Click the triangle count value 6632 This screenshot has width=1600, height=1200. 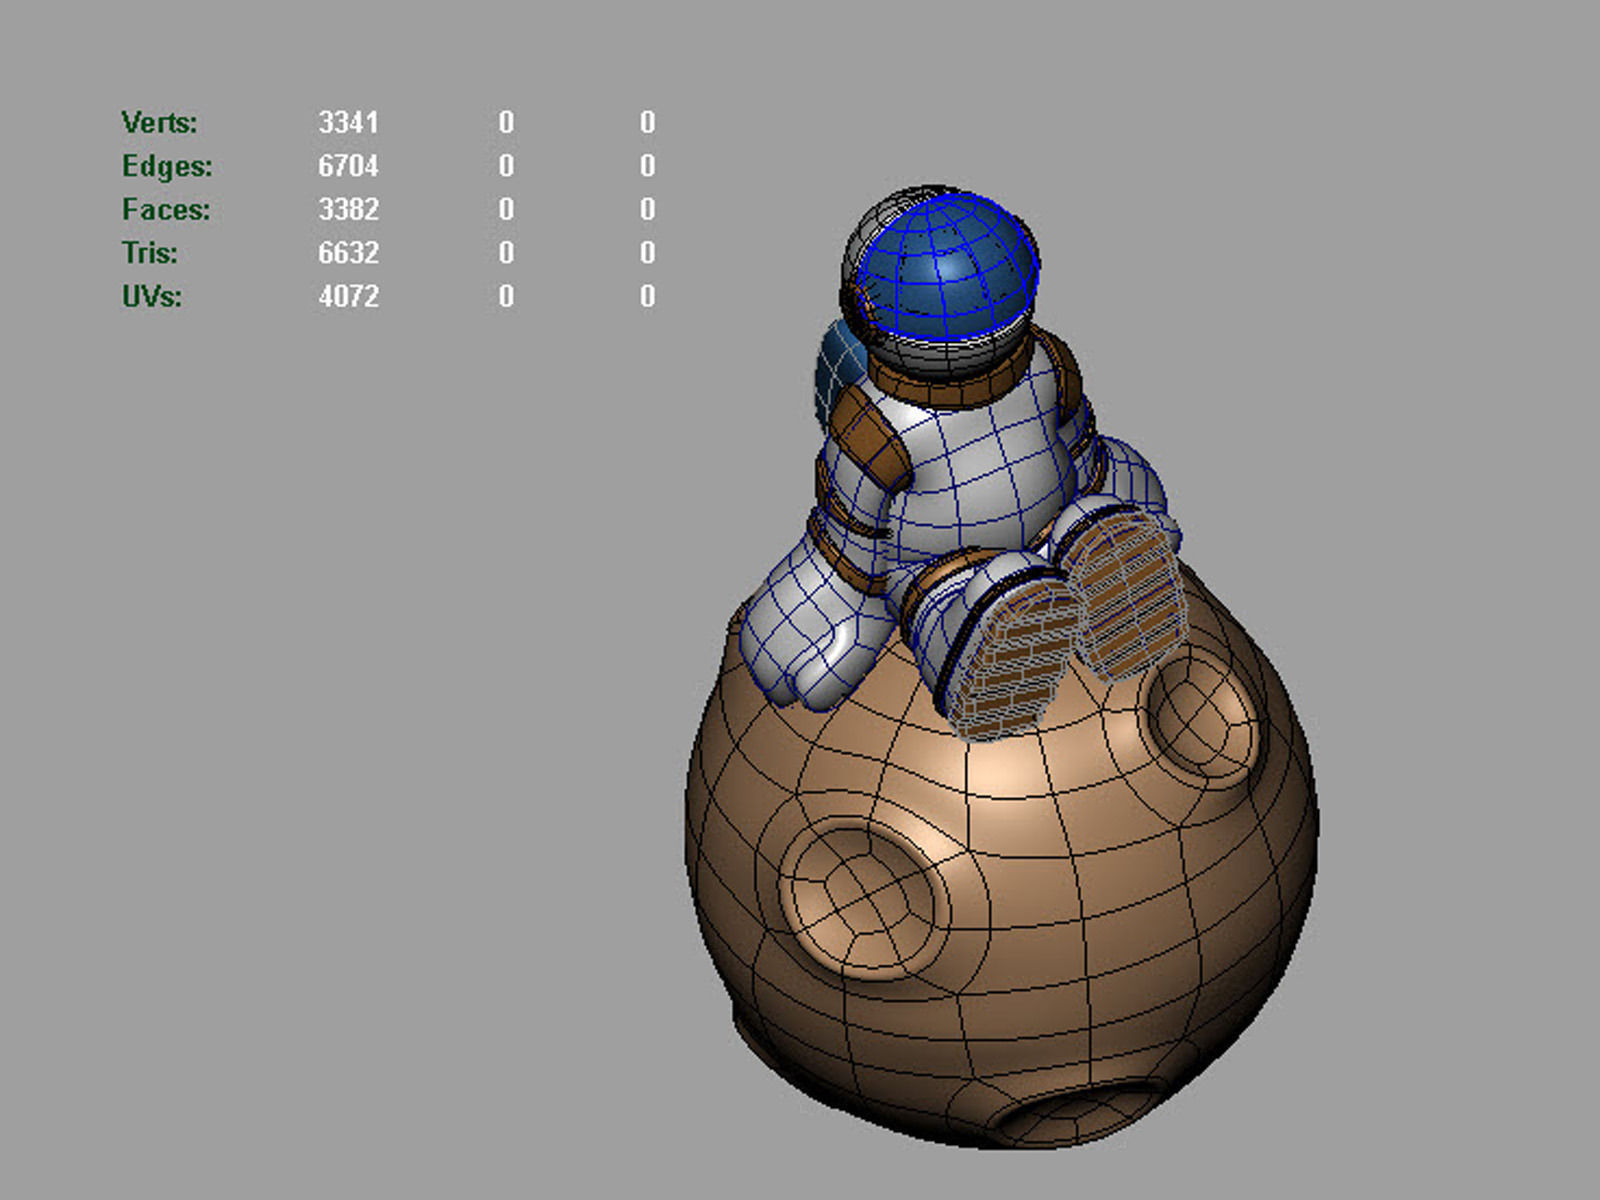tap(348, 253)
